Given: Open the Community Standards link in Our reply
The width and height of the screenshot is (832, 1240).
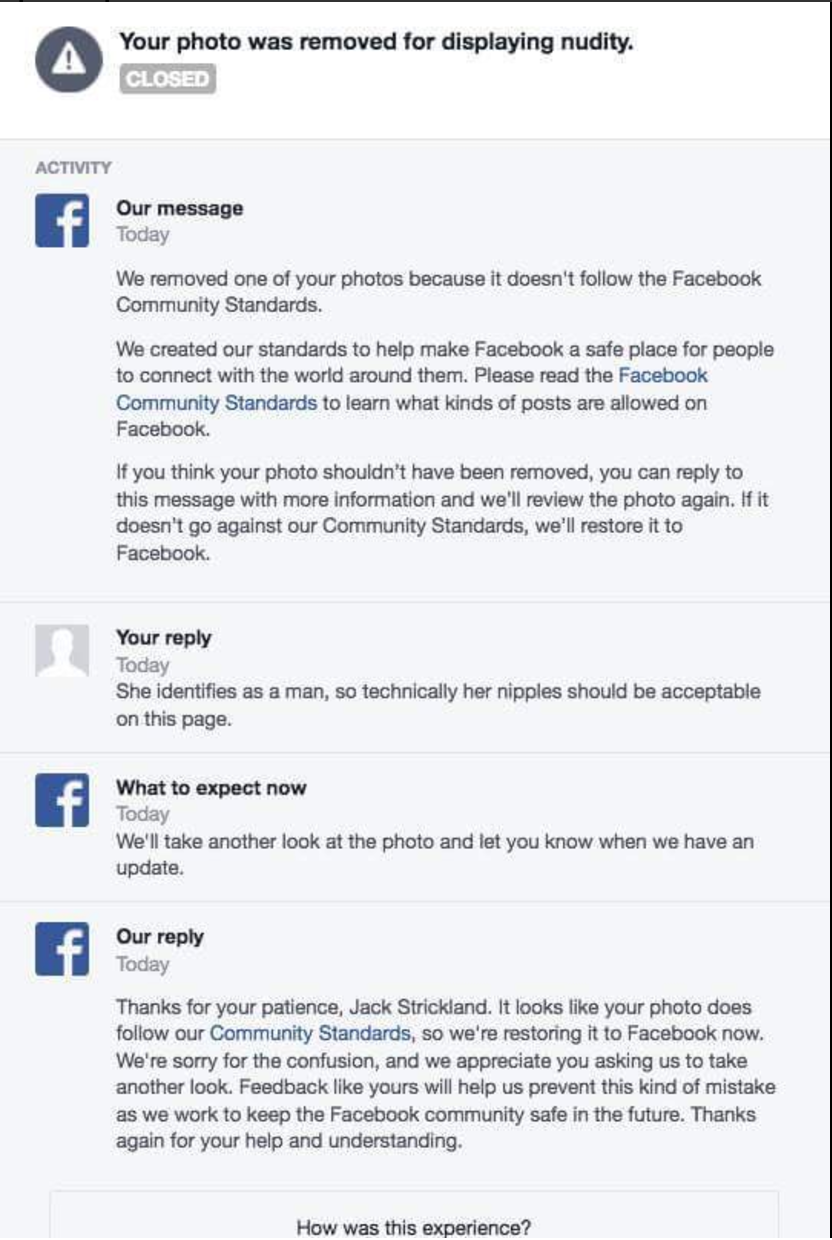Looking at the screenshot, I should pos(310,1033).
